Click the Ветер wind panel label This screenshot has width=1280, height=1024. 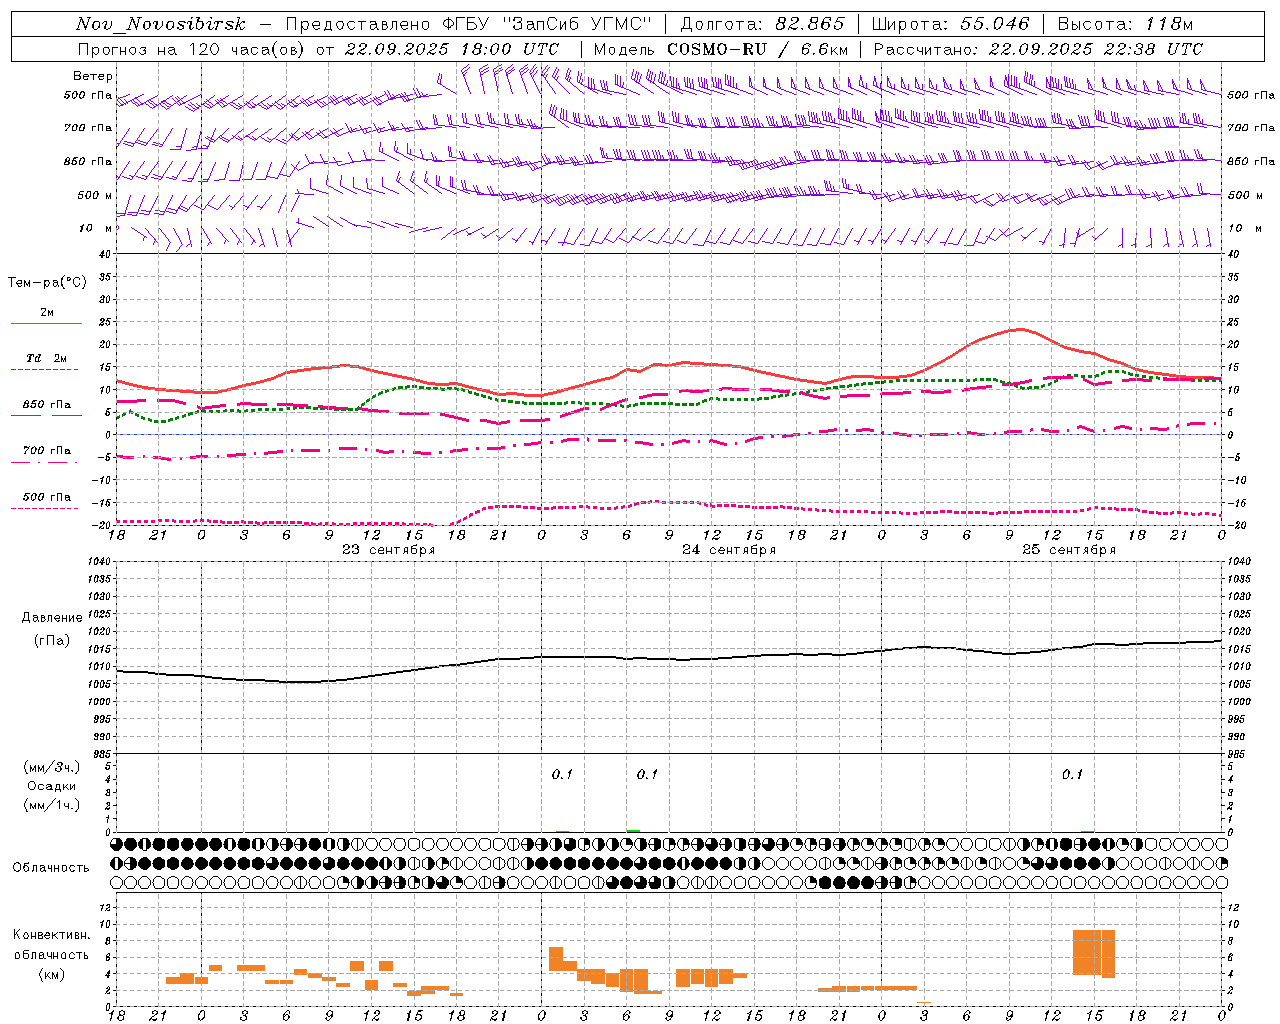[x=93, y=76]
